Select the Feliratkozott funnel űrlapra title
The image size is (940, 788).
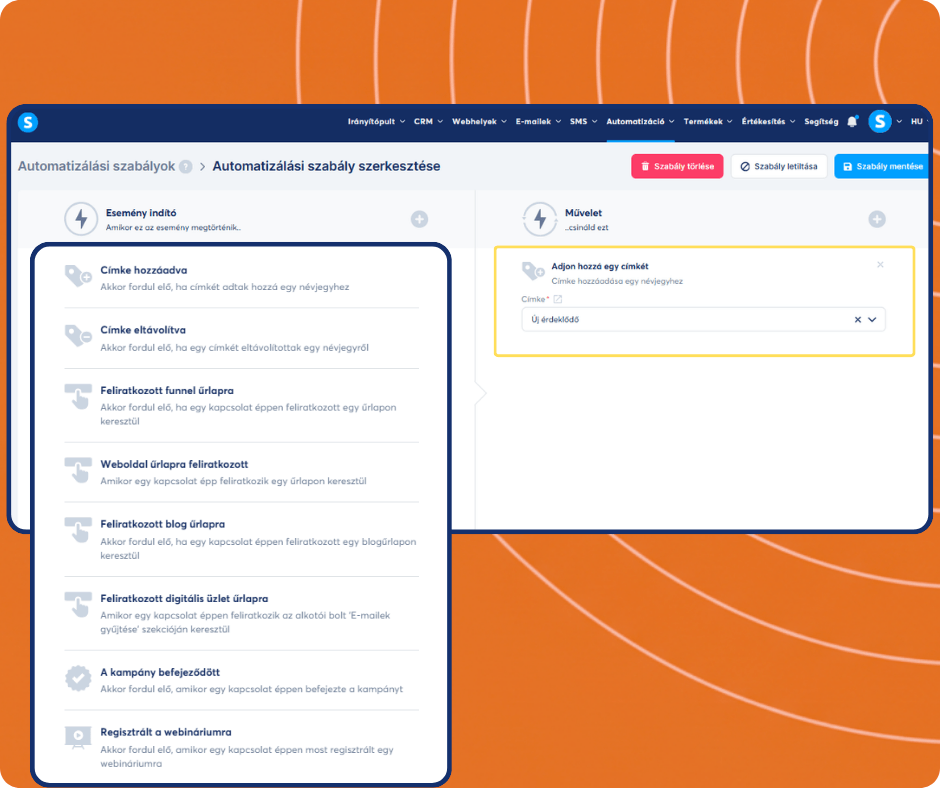tap(167, 390)
